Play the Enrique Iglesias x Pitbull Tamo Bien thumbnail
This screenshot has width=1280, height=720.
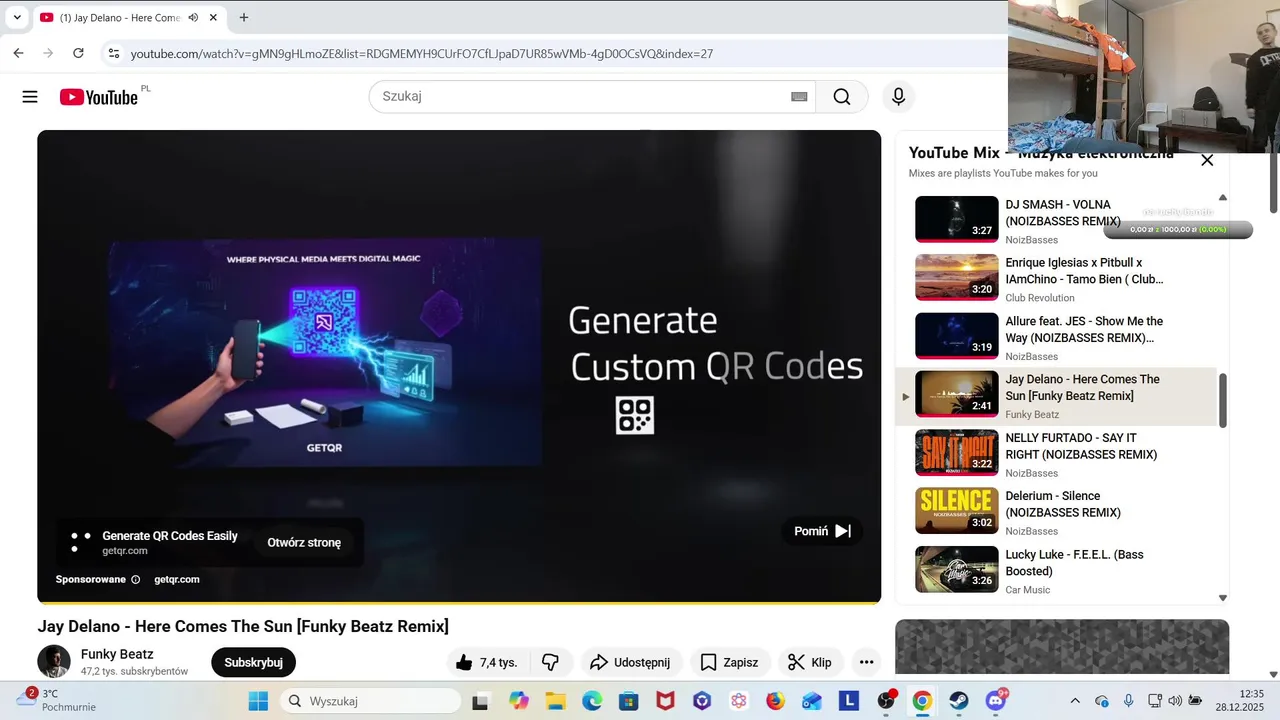957,277
